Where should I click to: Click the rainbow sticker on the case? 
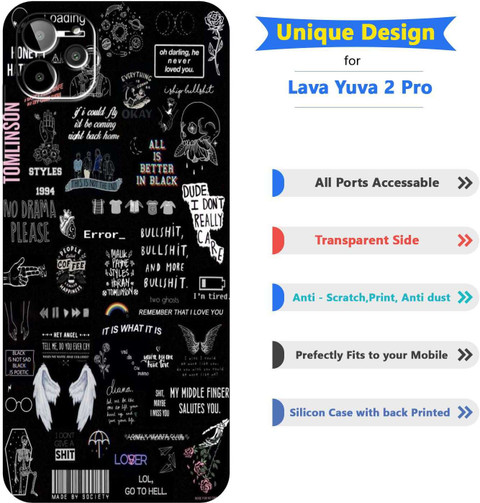point(116,309)
